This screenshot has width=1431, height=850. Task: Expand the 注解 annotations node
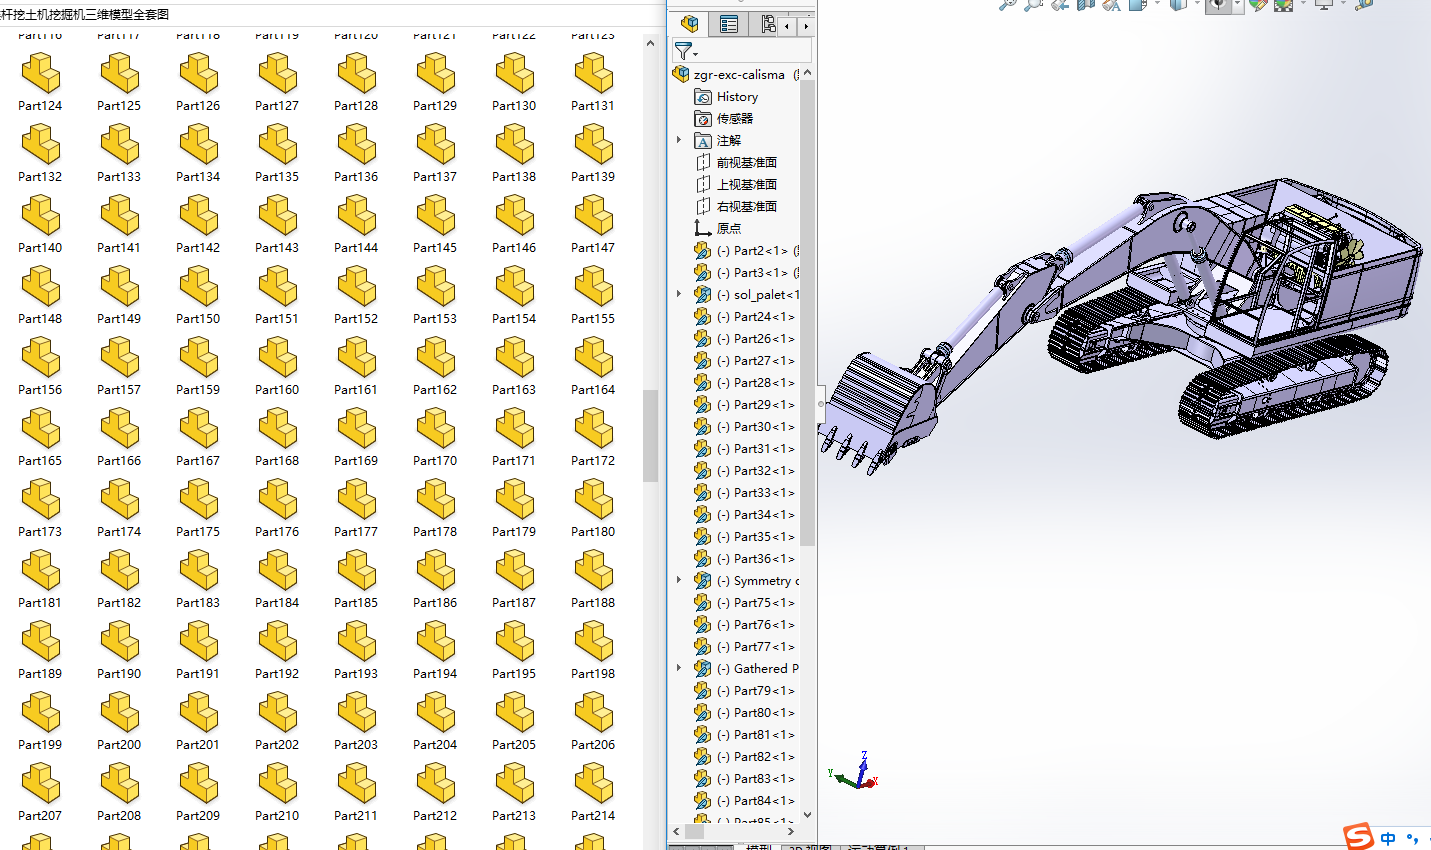coord(679,141)
